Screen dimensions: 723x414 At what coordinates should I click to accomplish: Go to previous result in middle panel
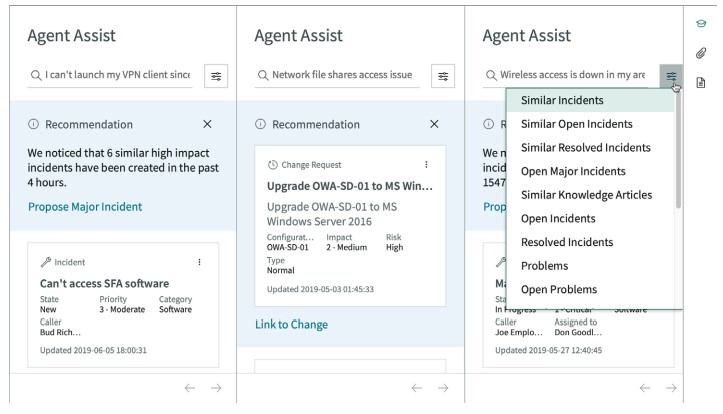416,388
